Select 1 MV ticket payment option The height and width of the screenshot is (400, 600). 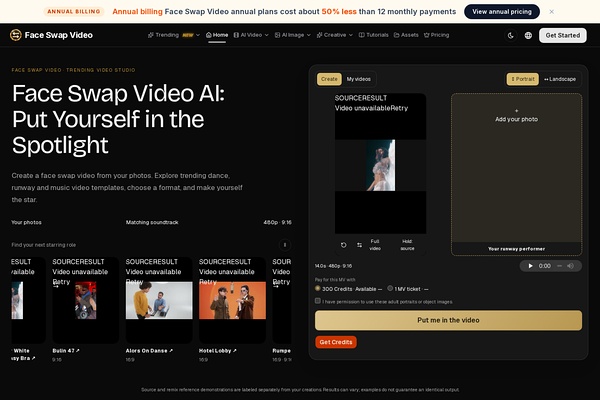click(390, 288)
